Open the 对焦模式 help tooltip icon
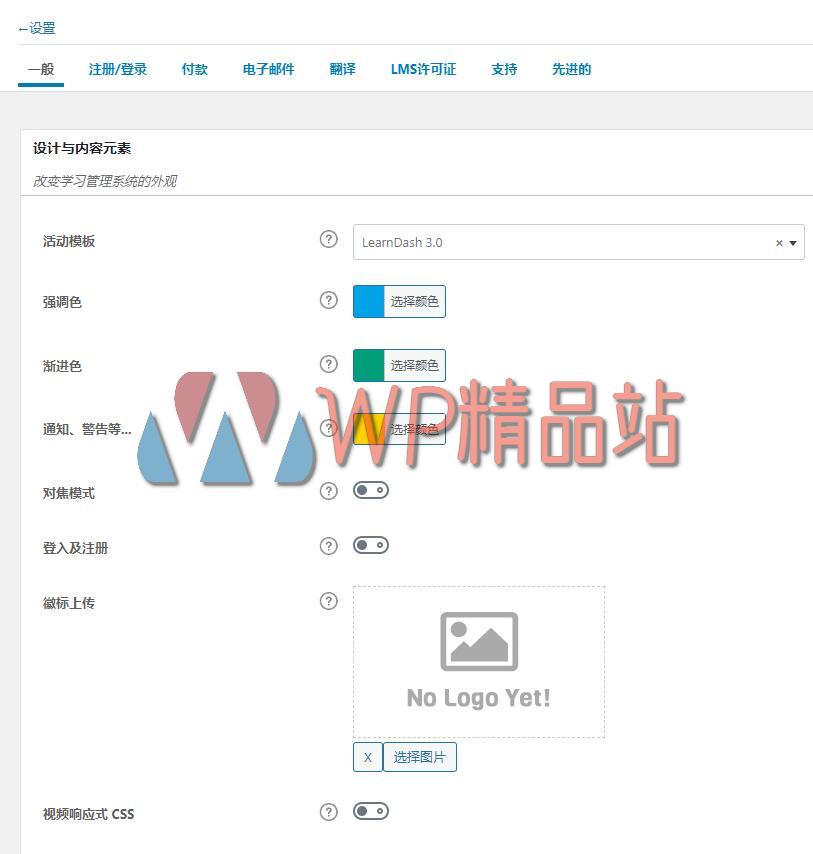The height and width of the screenshot is (854, 813). pos(328,489)
